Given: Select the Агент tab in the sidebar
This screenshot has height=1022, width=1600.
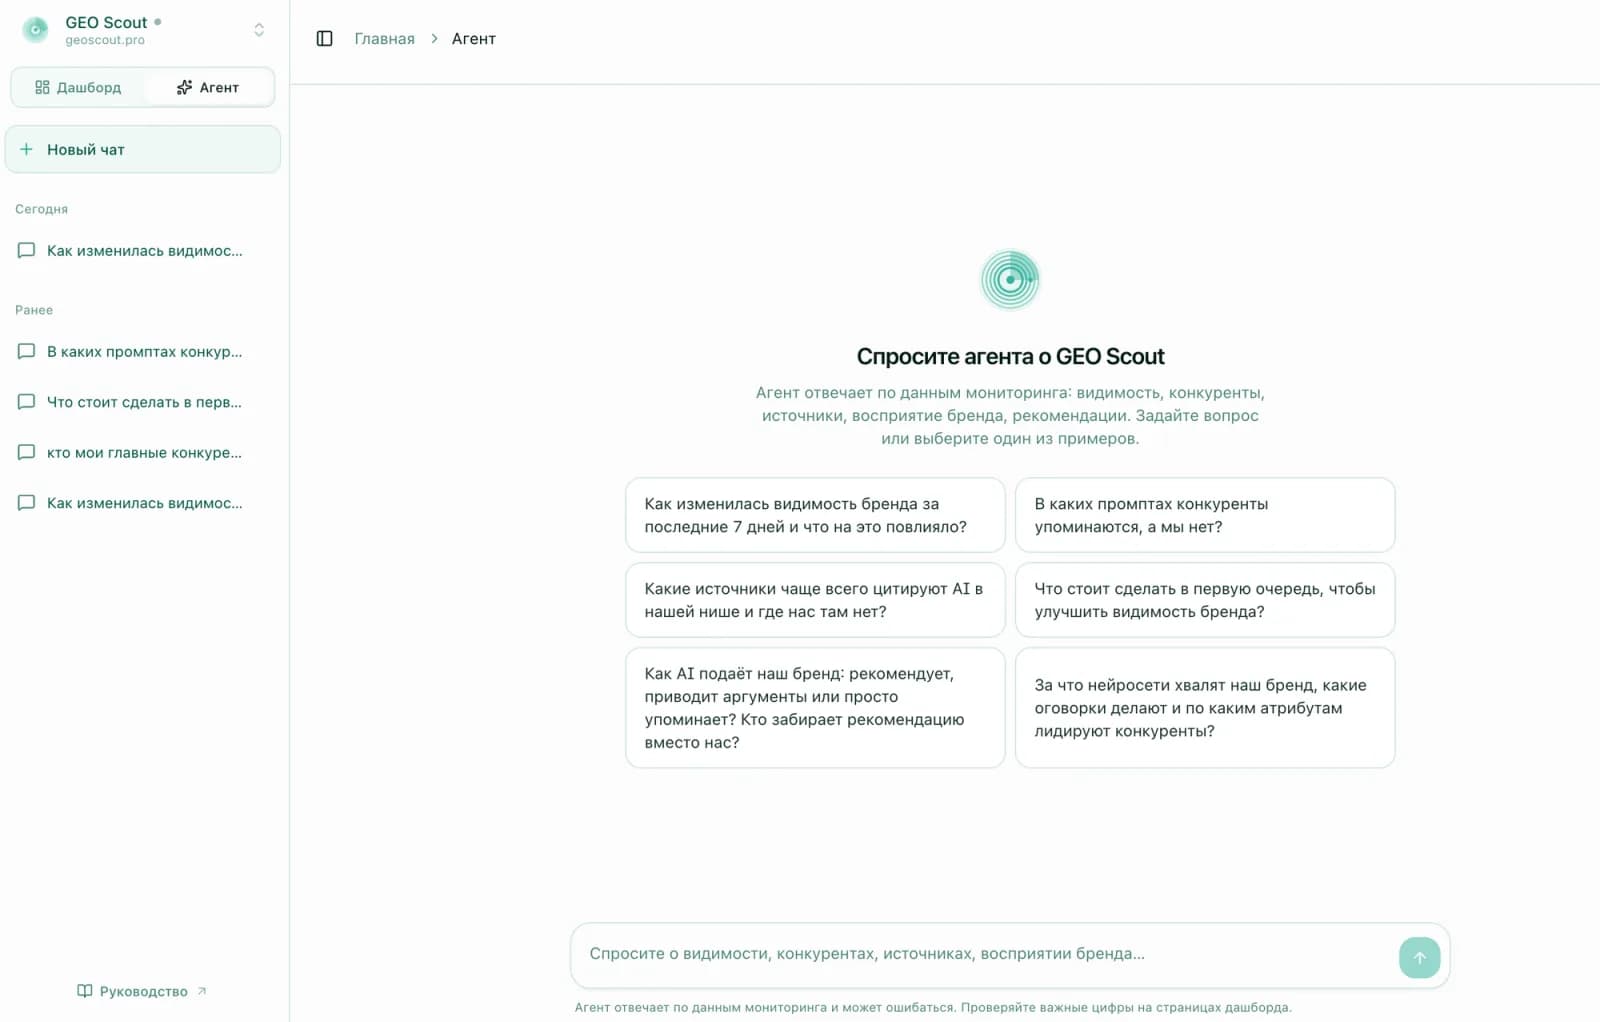Looking at the screenshot, I should (x=208, y=87).
